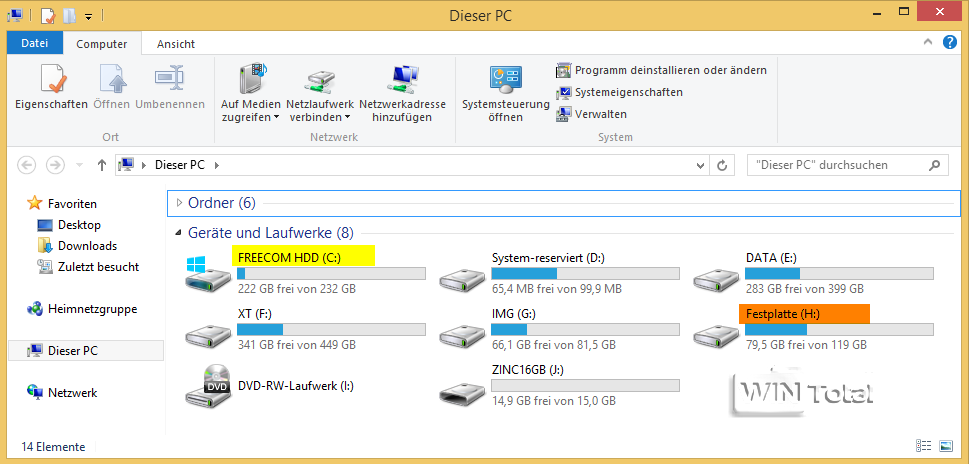Click text 222 GB frei von 232 GB

pos(297,289)
